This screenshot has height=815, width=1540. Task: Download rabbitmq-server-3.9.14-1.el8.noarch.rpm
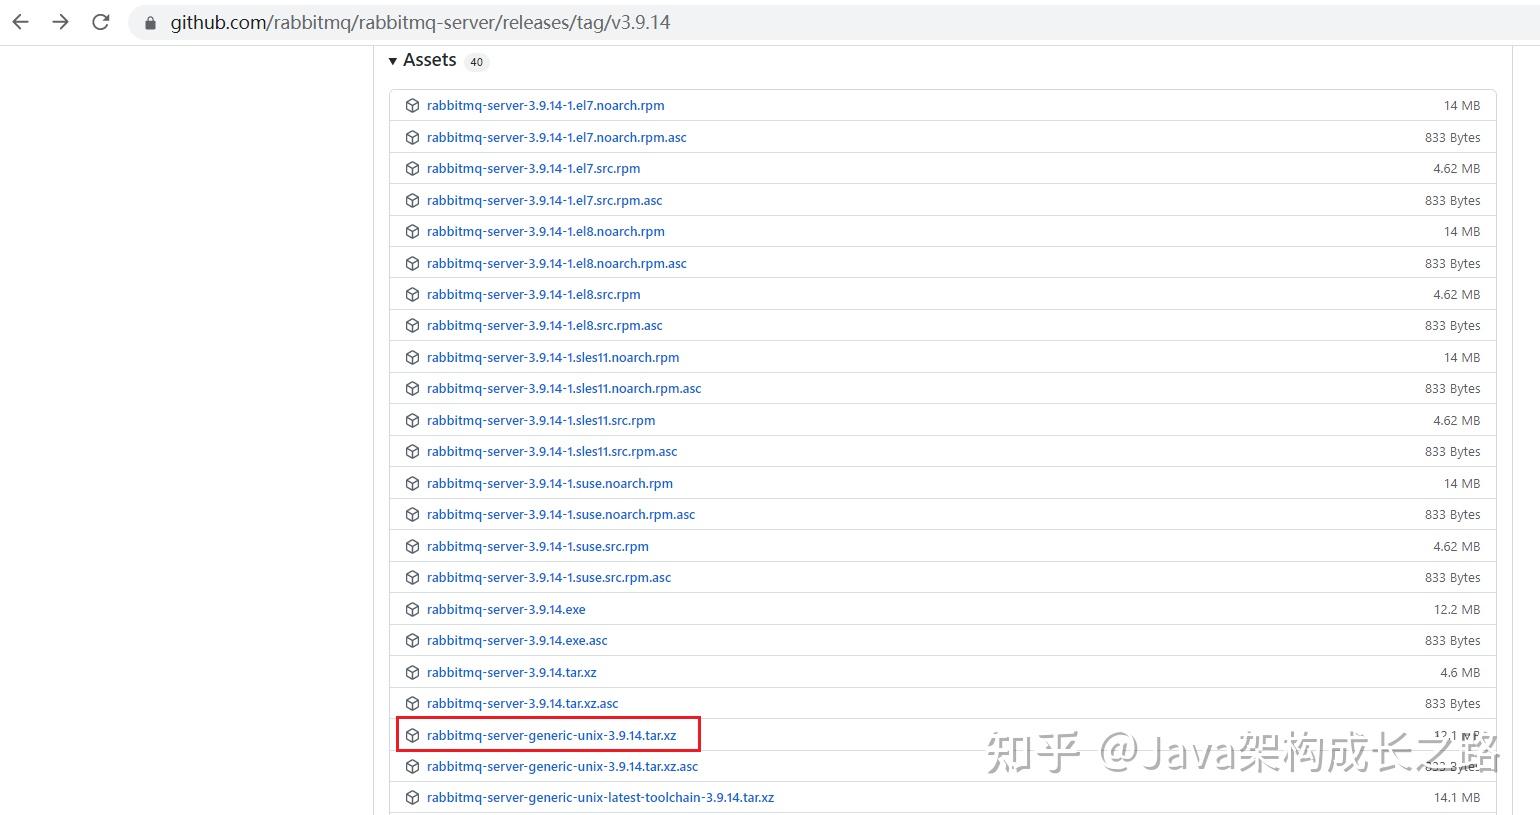(546, 231)
